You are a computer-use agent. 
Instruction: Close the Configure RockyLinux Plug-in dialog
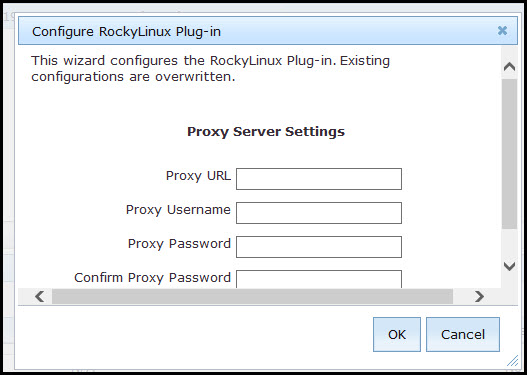502,31
